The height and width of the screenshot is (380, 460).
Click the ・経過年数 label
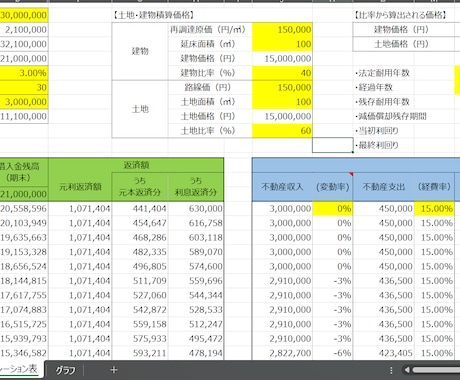coord(374,87)
